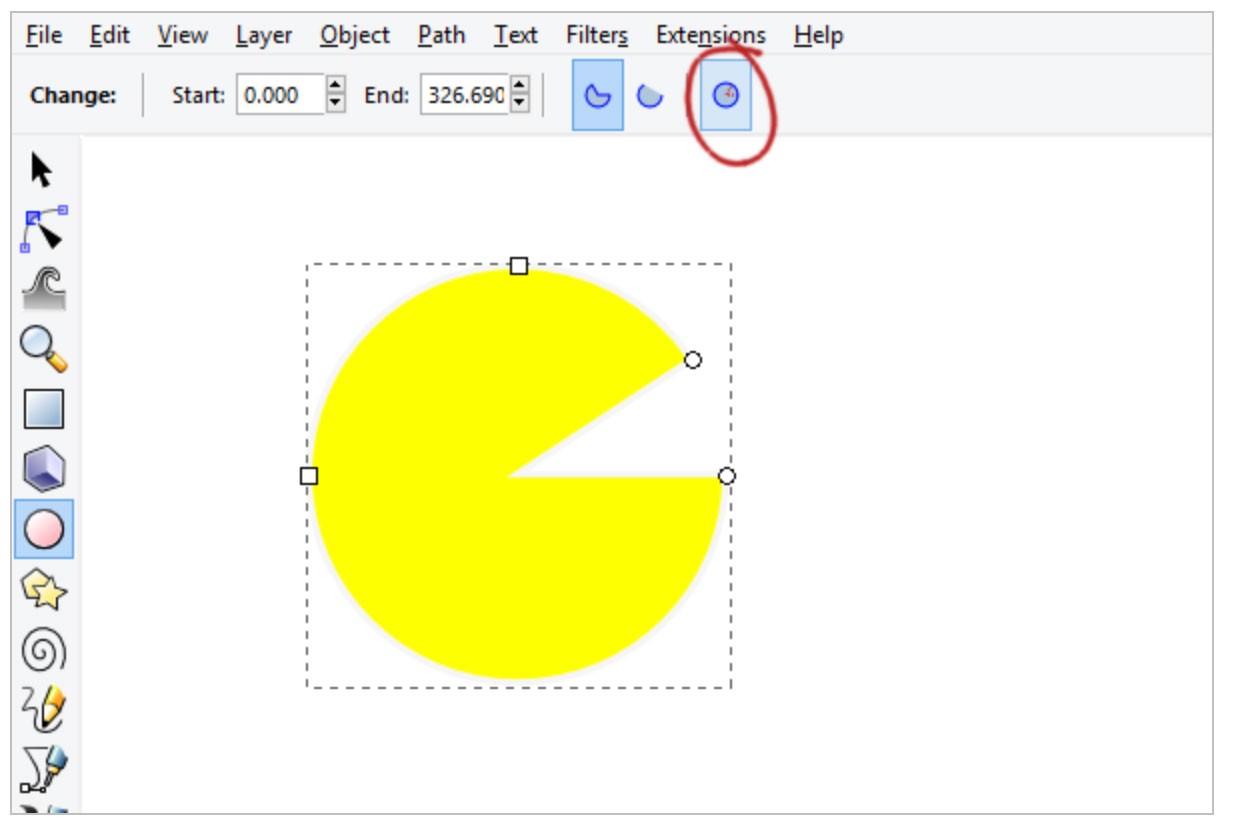The image size is (1236, 829).
Task: Select the Pencil freehand tool
Action: (43, 709)
